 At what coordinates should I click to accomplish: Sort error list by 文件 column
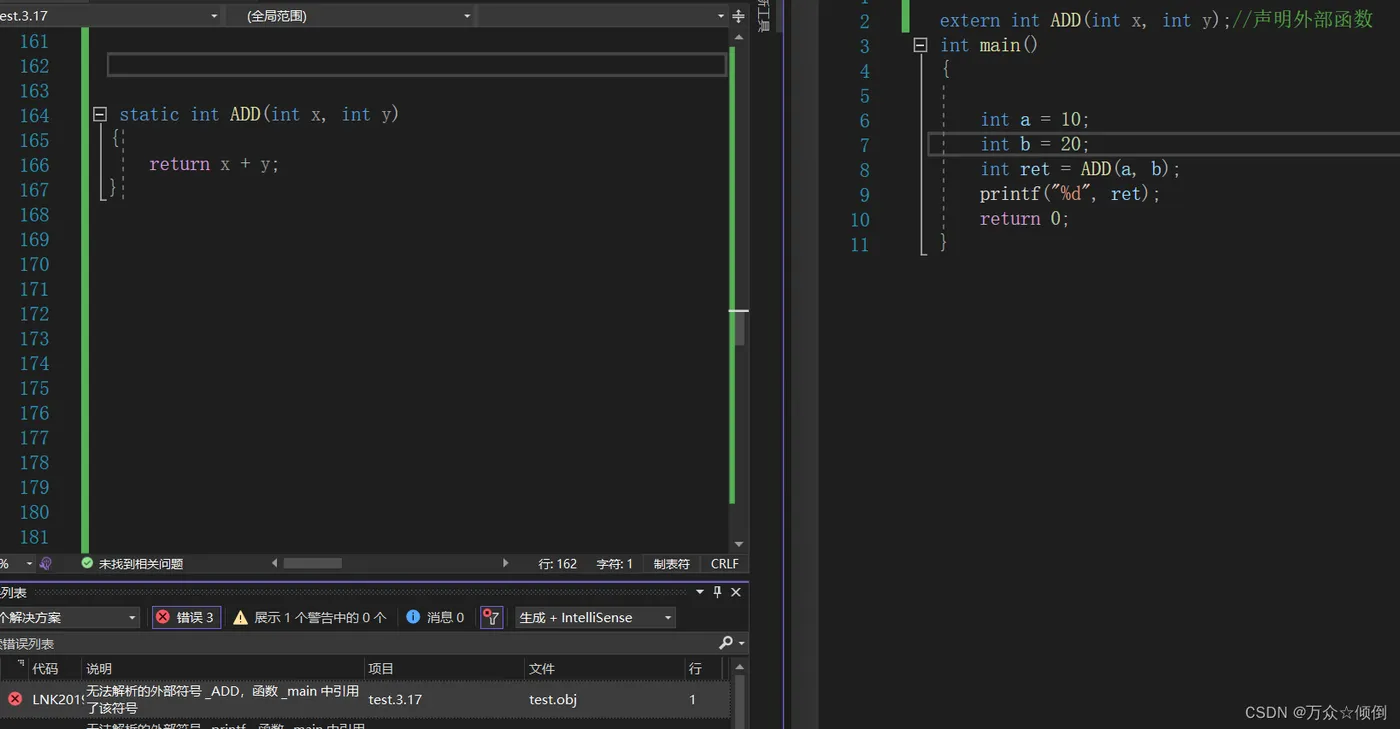click(604, 668)
